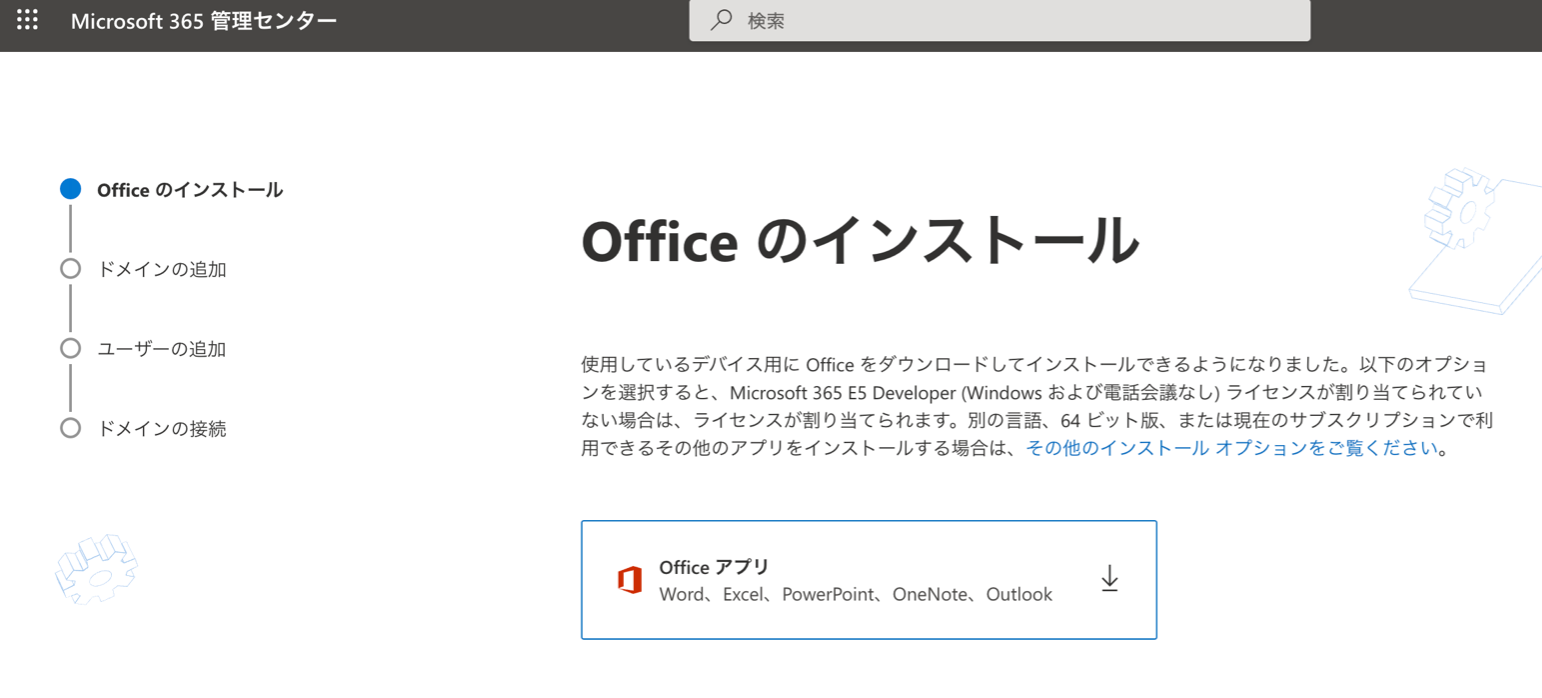Click the step circle beside ドメインの追加

(x=70, y=269)
